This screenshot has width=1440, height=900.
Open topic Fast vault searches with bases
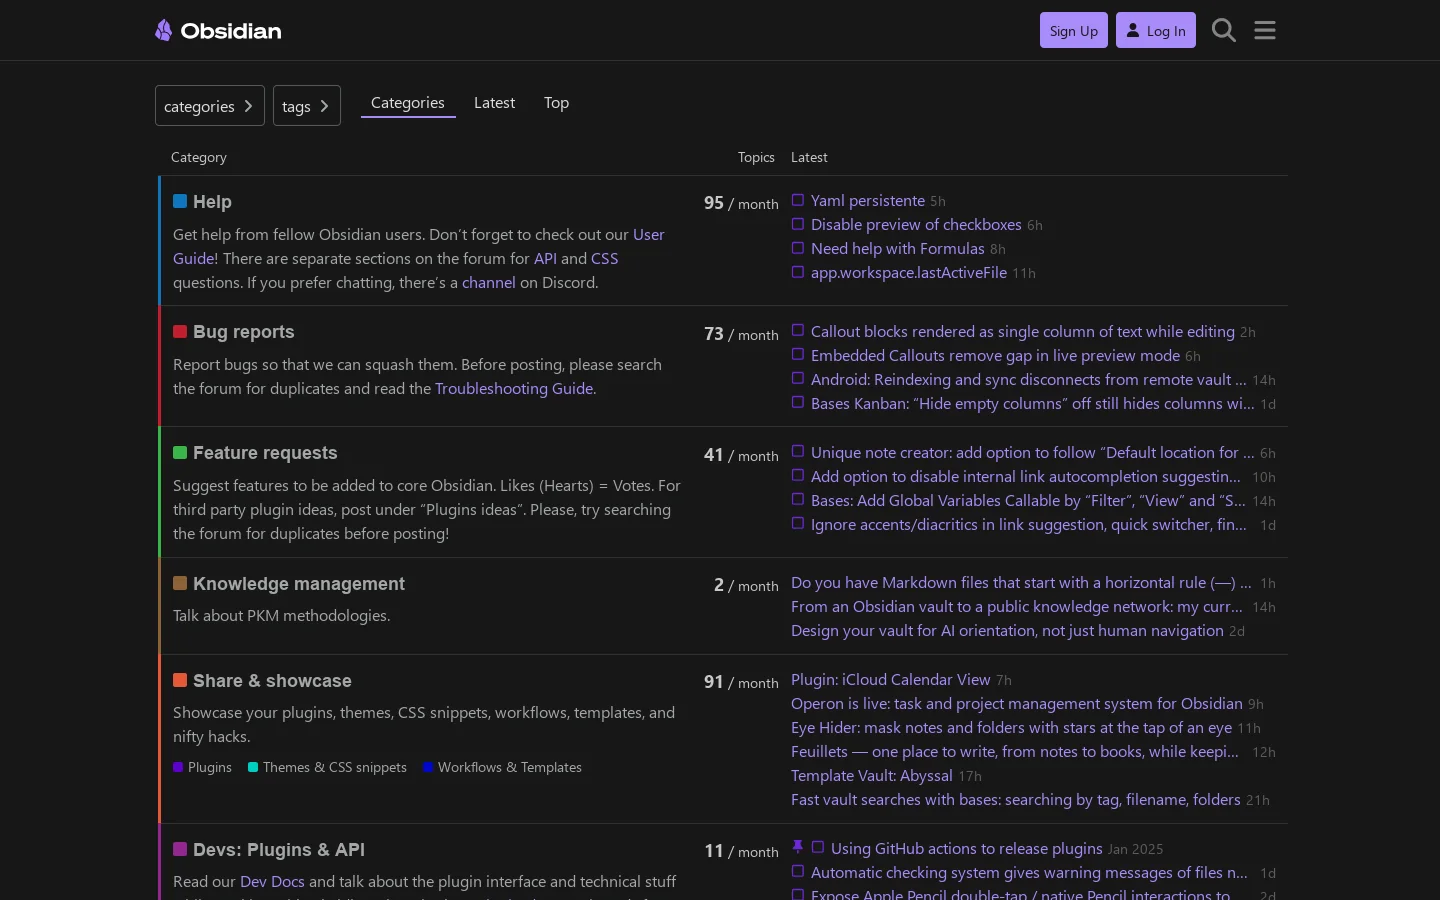coord(1016,799)
